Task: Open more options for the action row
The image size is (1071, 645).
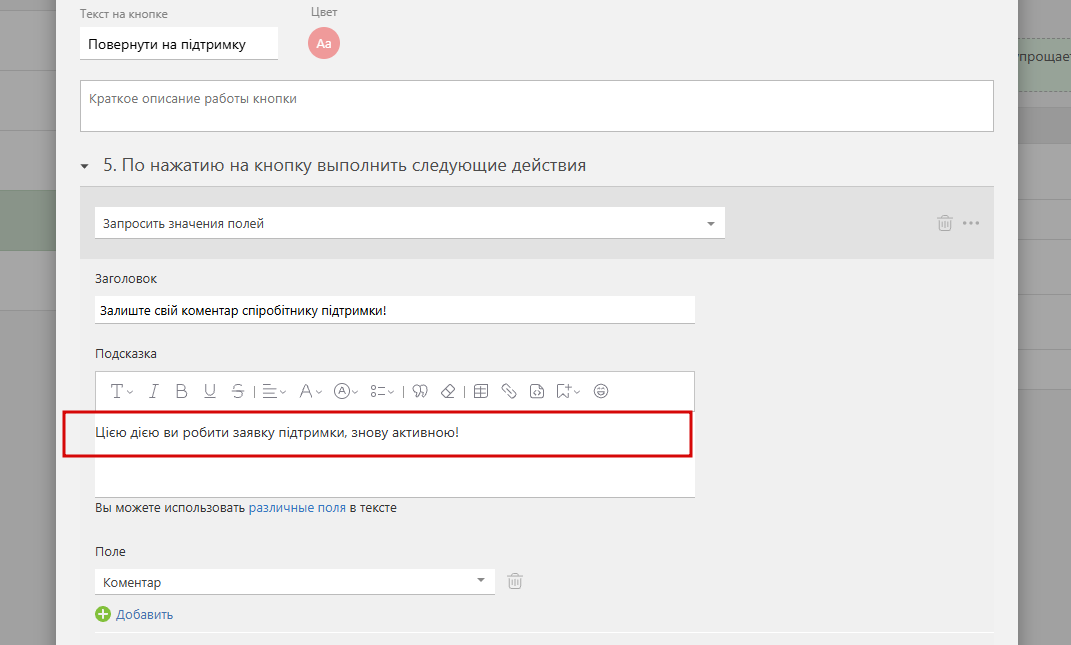Action: (971, 223)
